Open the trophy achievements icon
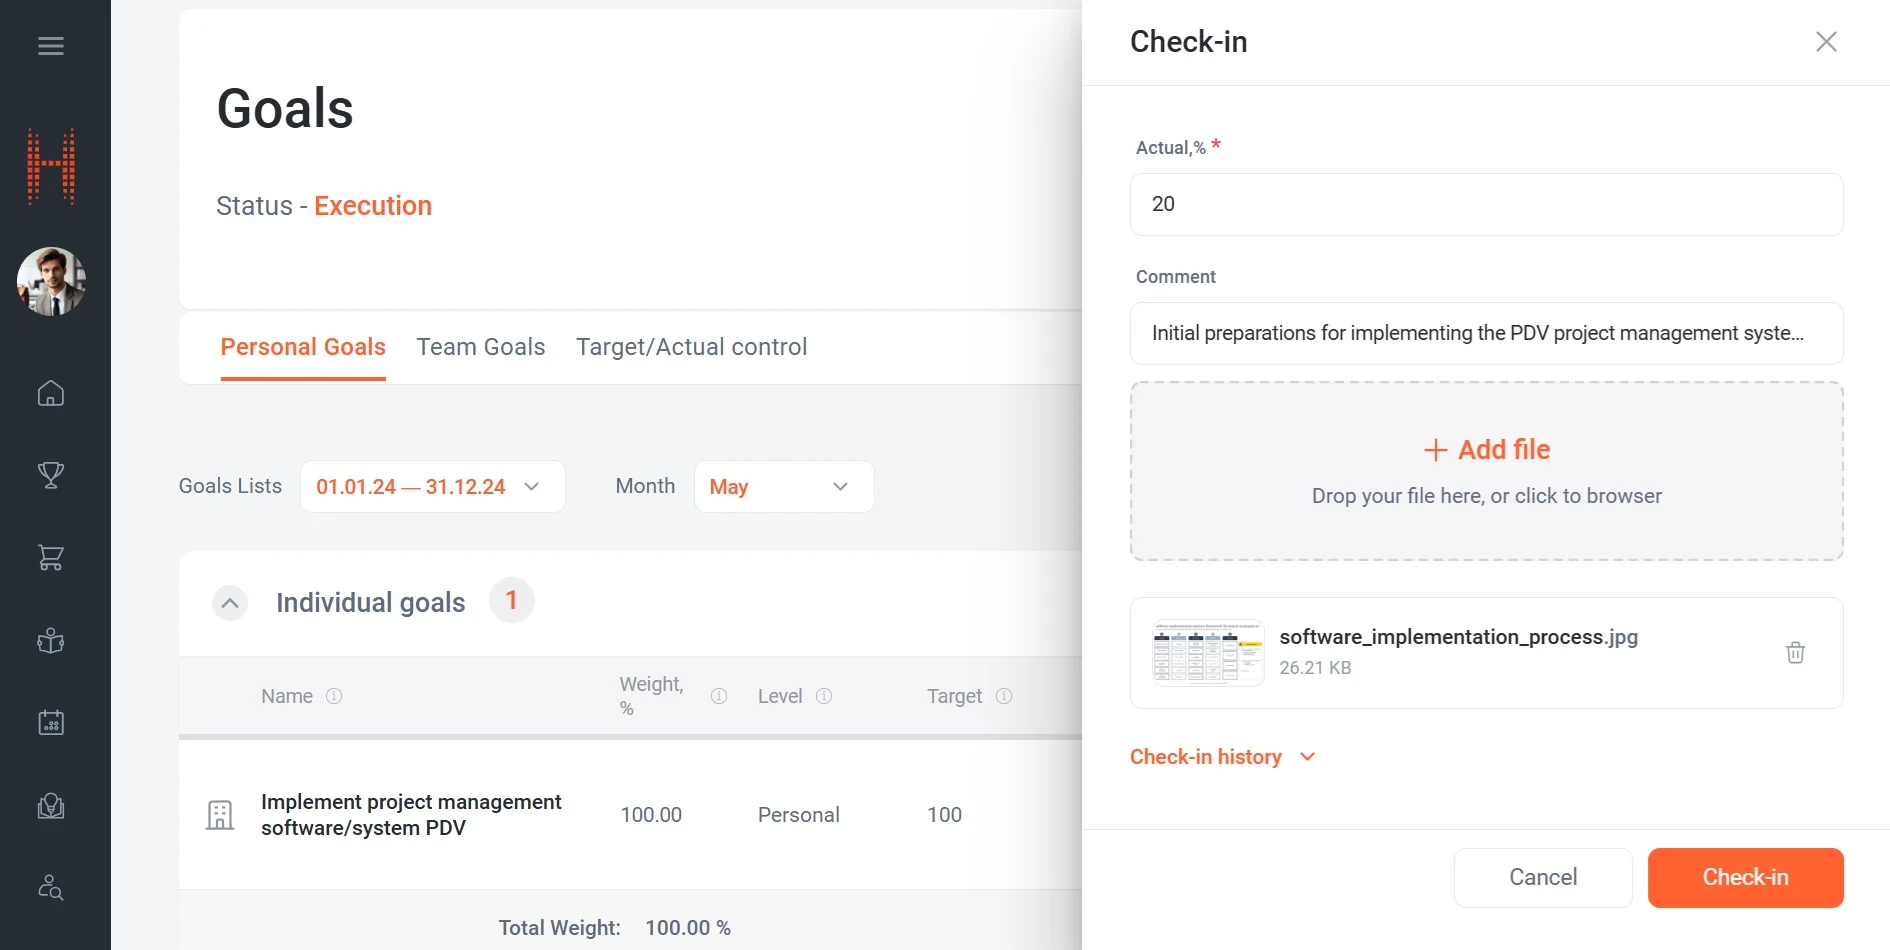 (x=51, y=475)
